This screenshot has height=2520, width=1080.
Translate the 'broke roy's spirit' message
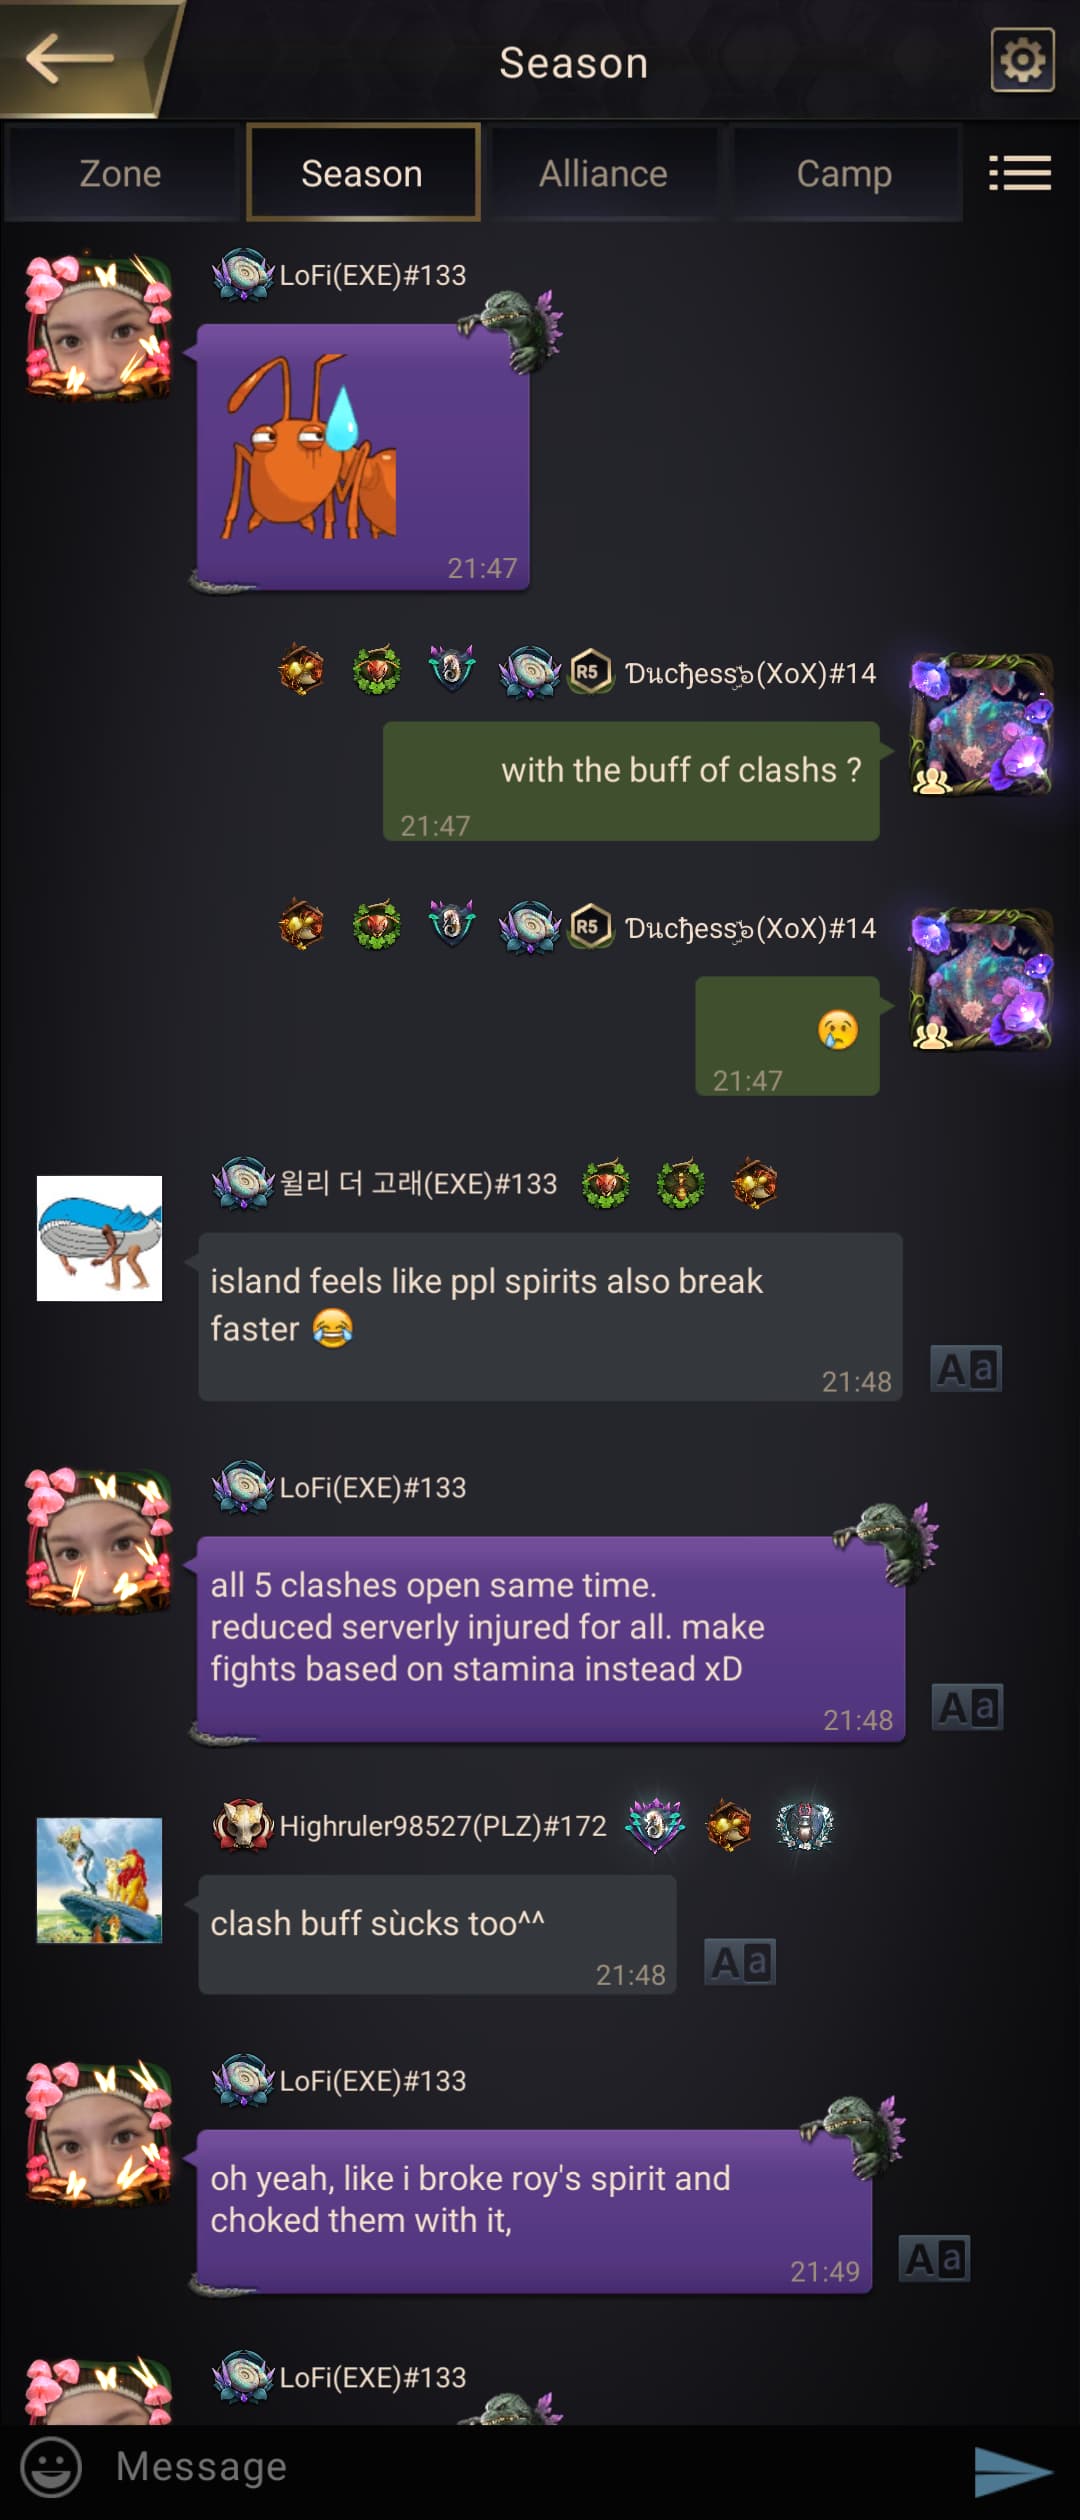pyautogui.click(x=934, y=2259)
